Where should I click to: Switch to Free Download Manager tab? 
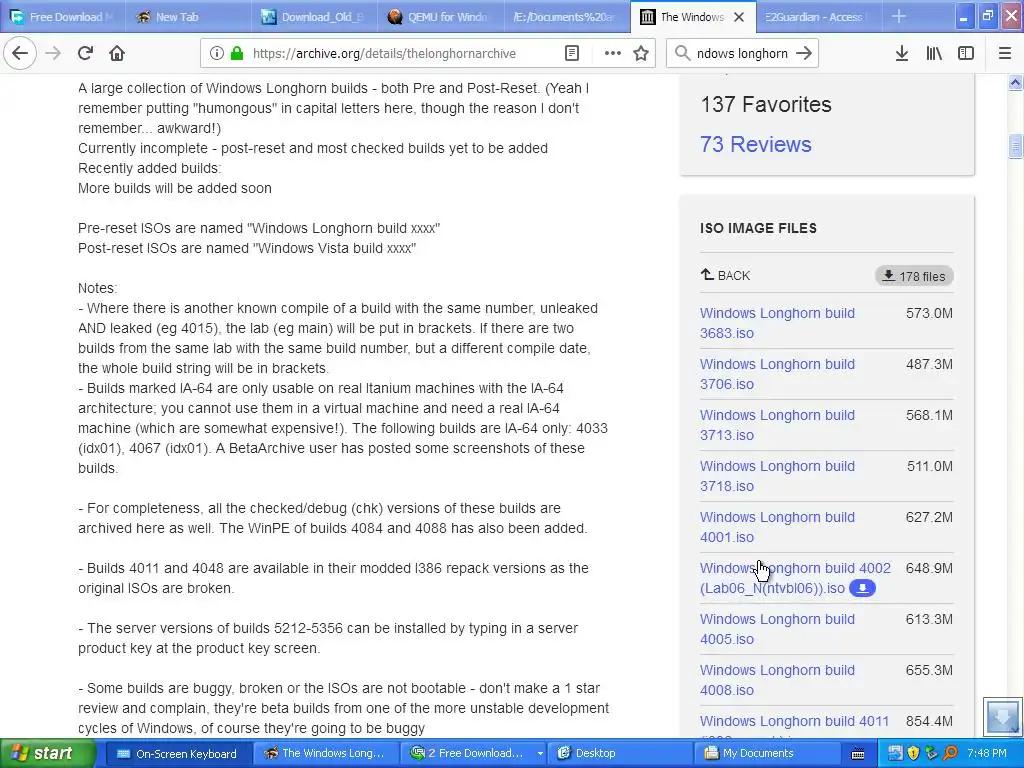(63, 17)
